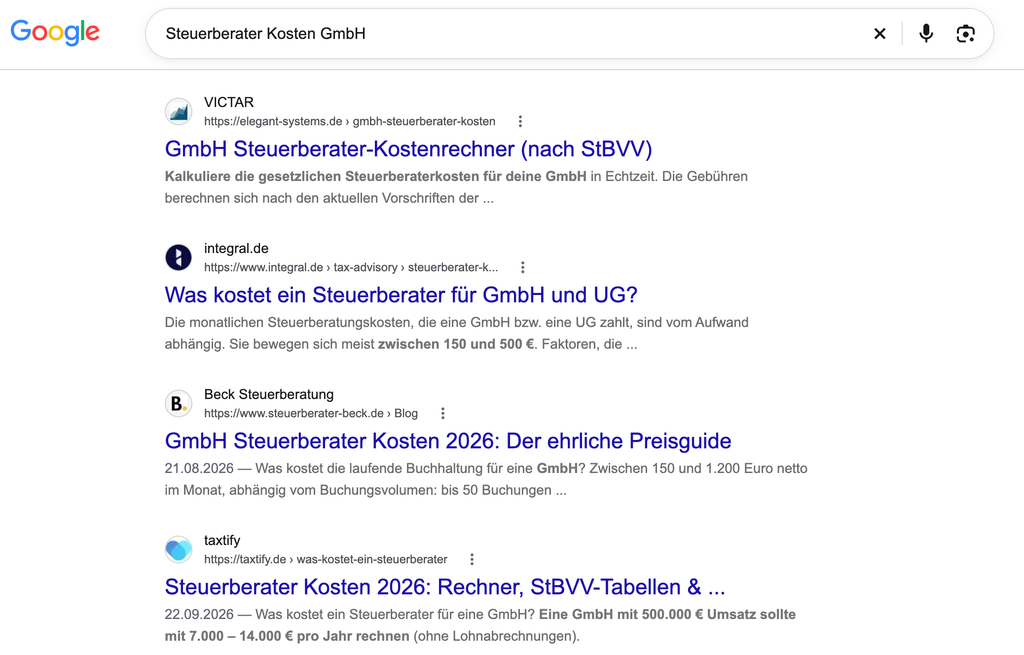Open the three-dot menu for Beck Steuerberatung result

(443, 413)
